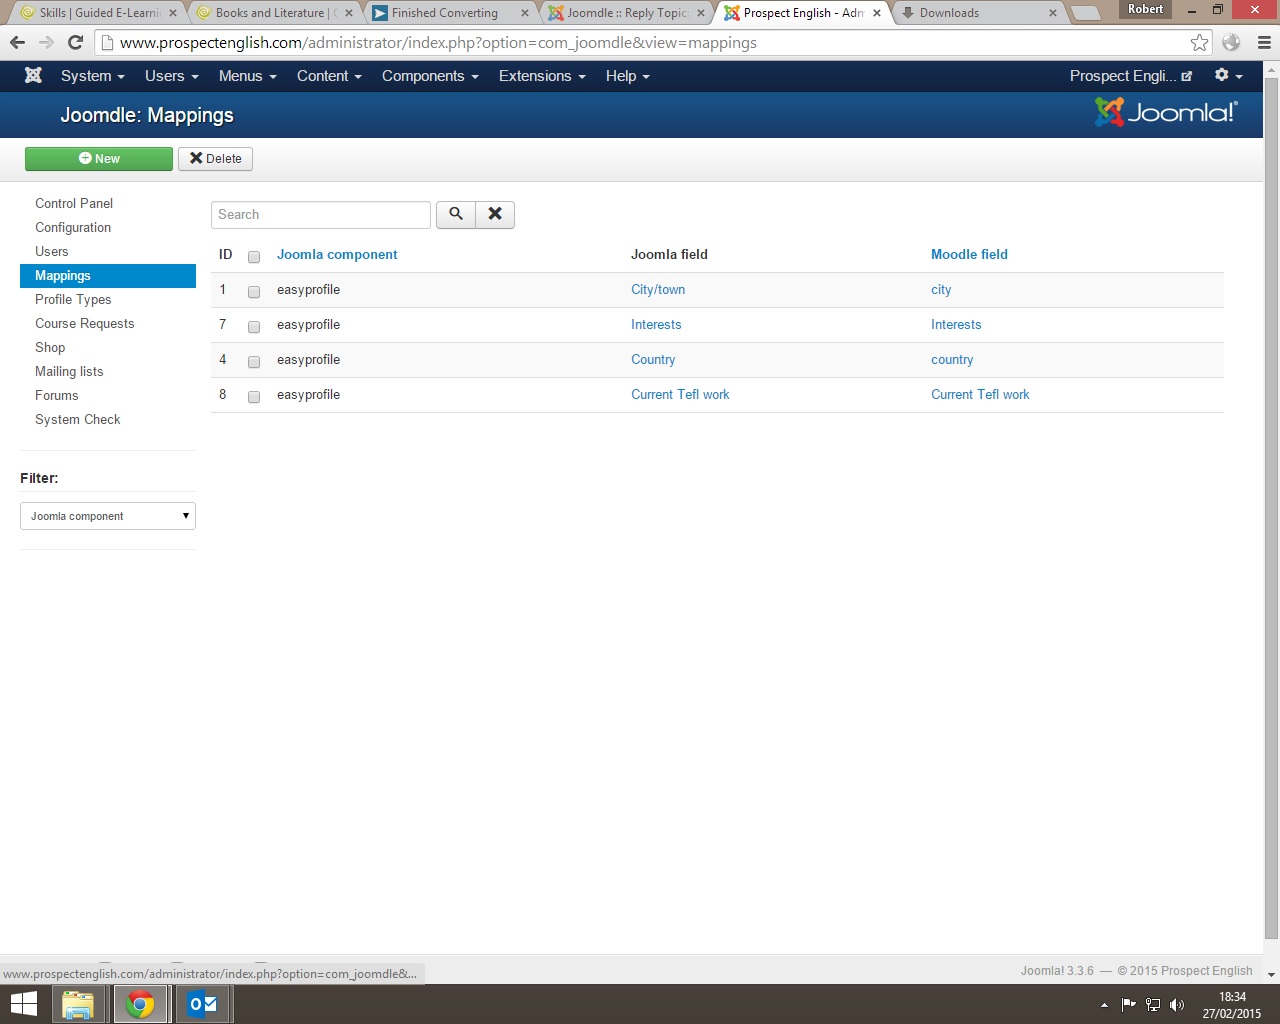Open the Current Tefl work Moodle field link
The image size is (1280, 1024).
[x=980, y=394]
